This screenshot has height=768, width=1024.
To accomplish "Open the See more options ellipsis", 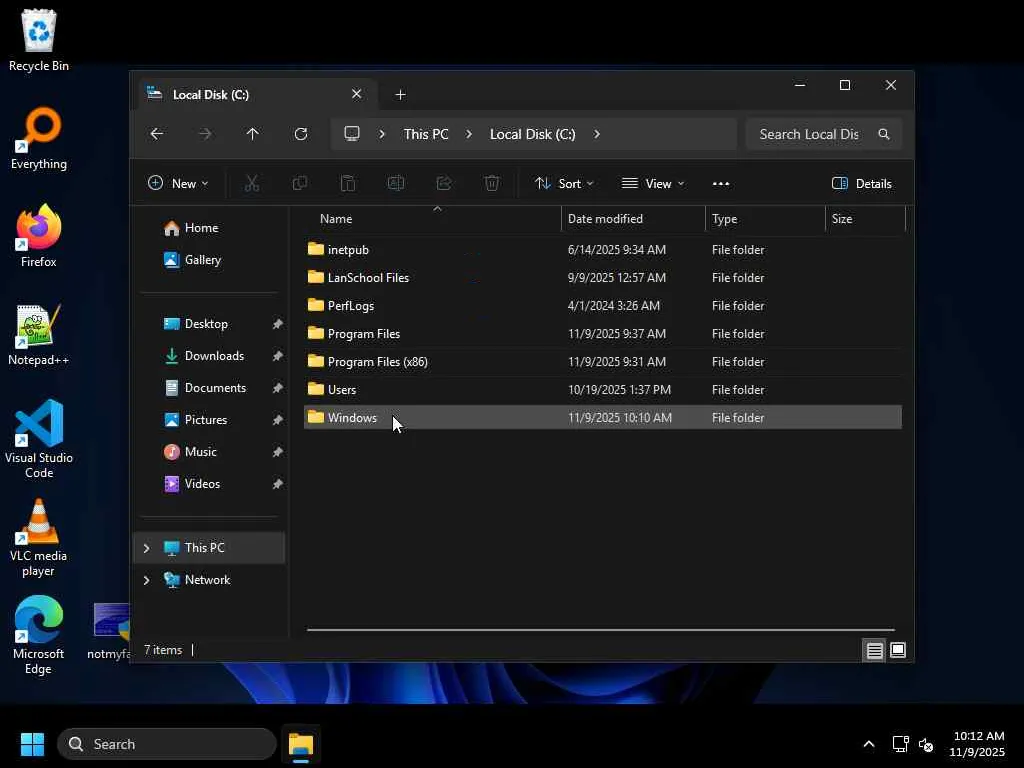I will pos(721,183).
